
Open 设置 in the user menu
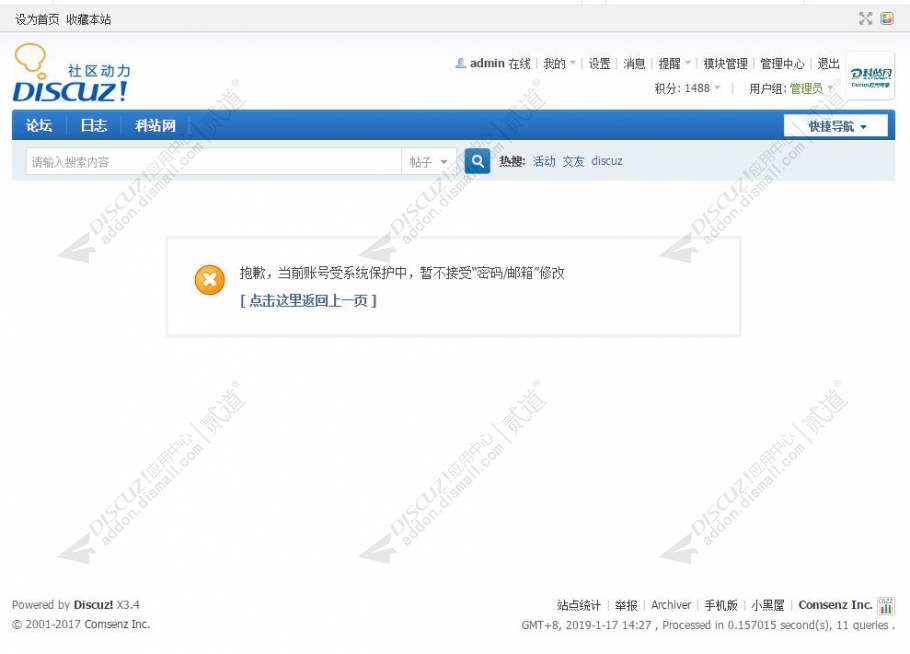[600, 63]
